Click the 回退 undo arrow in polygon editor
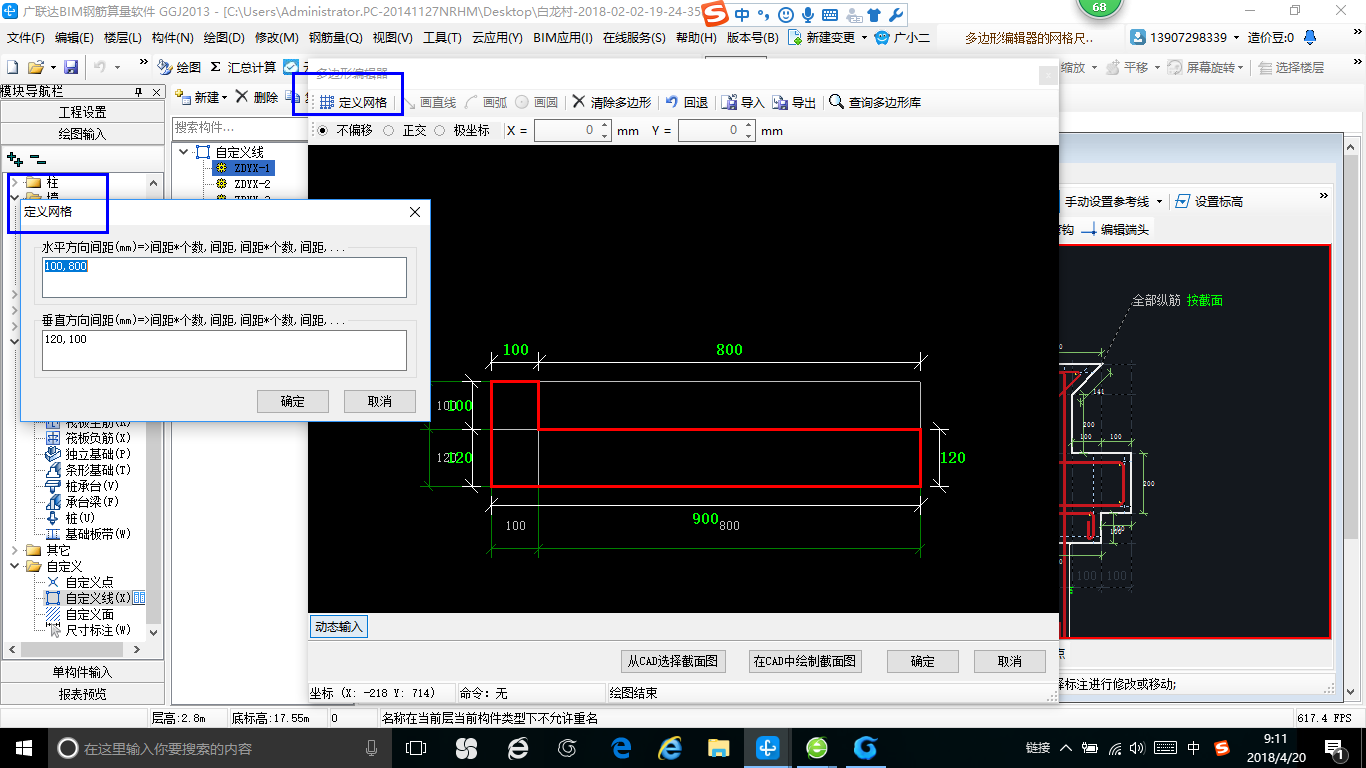 click(x=672, y=102)
